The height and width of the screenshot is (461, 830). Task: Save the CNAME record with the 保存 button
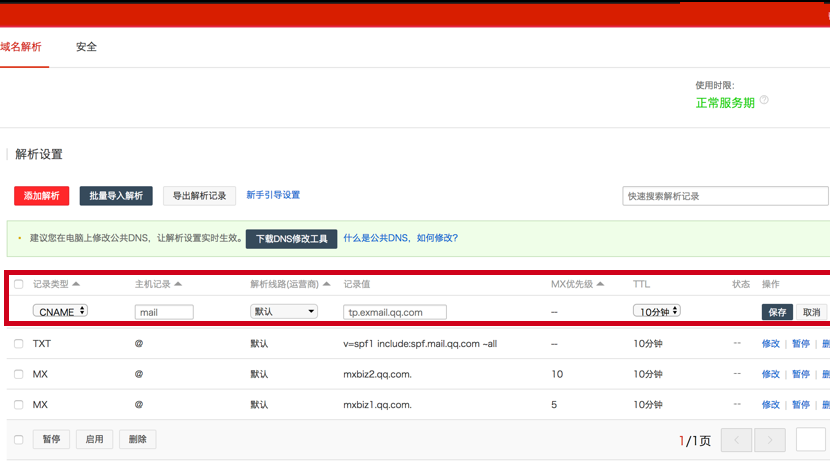coord(777,312)
